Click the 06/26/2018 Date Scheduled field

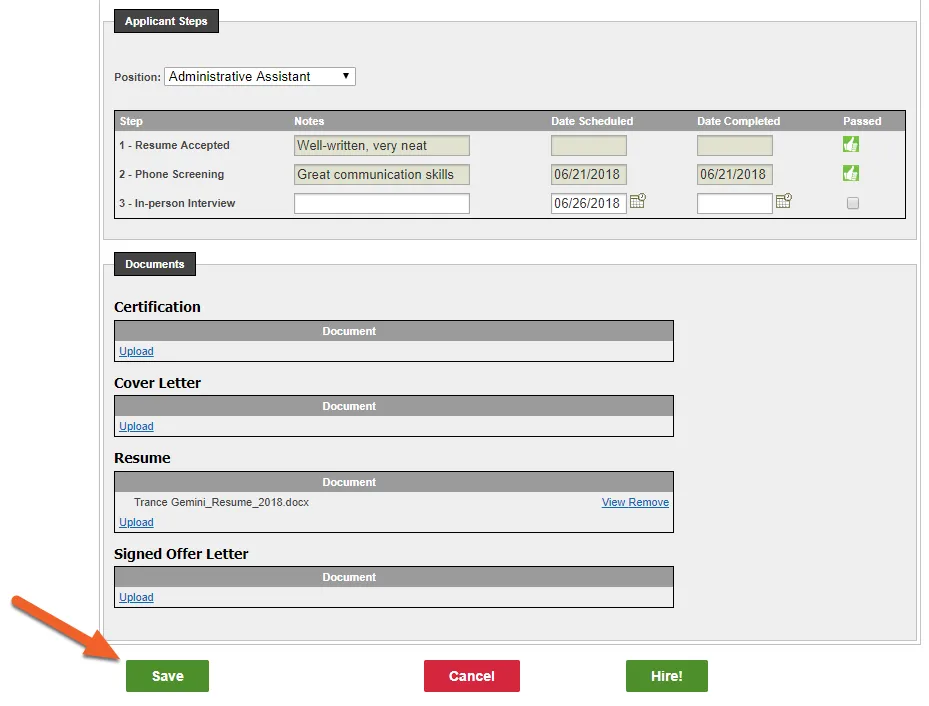coord(588,203)
